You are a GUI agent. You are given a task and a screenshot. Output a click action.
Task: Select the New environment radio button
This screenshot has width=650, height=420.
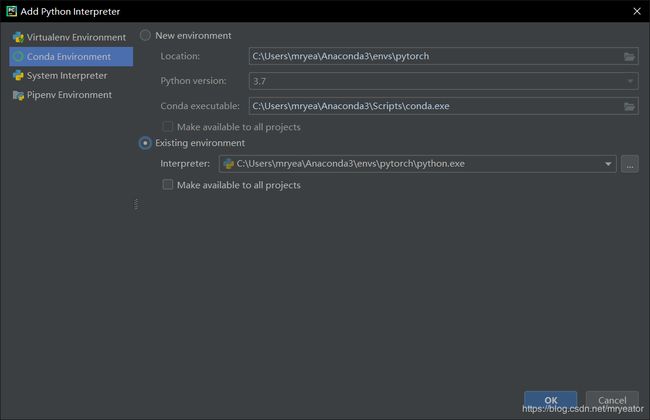(145, 35)
